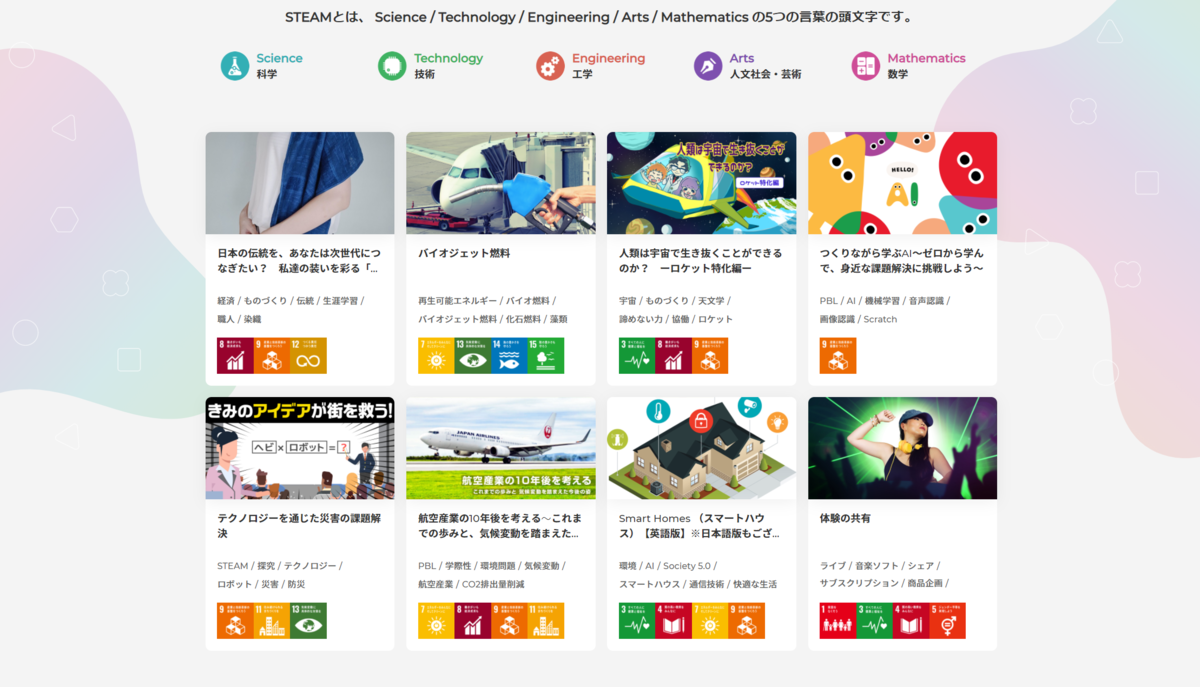This screenshot has width=1200, height=687.
Task: Open the 日本の伝統を、あなたは次世代に title link
Action: point(299,261)
